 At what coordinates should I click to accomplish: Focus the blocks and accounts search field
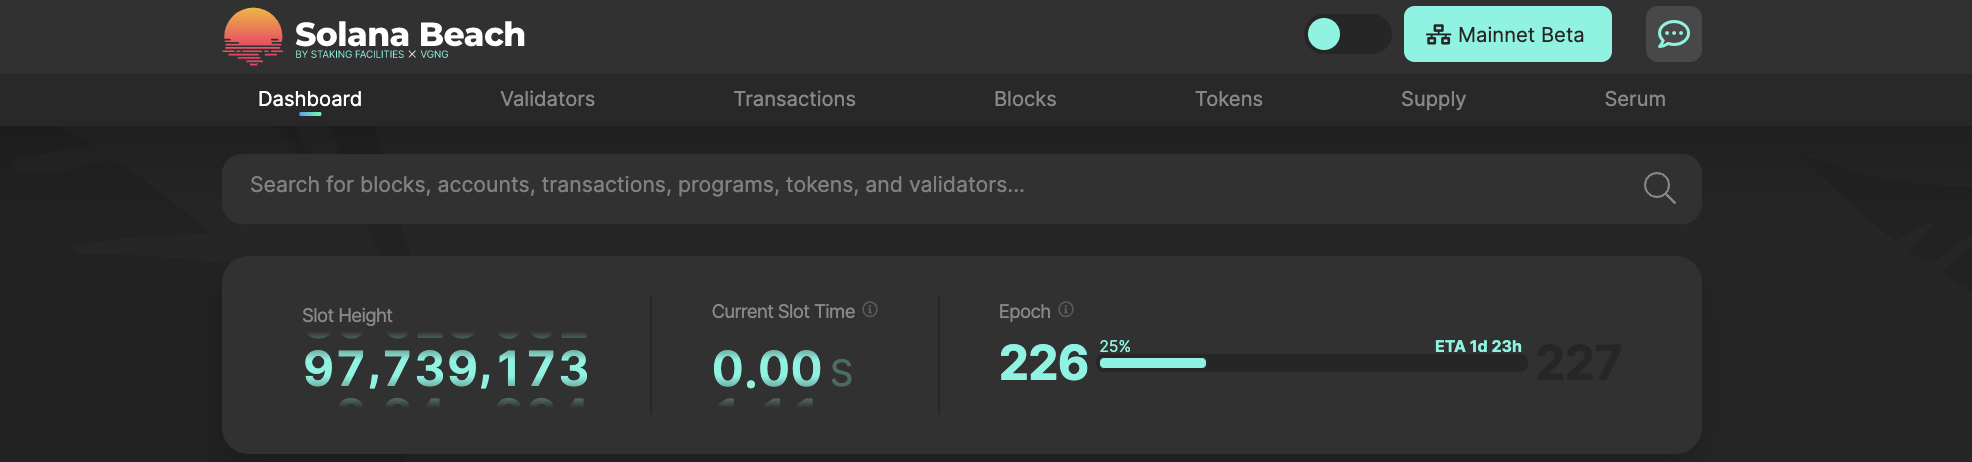pyautogui.click(x=900, y=186)
